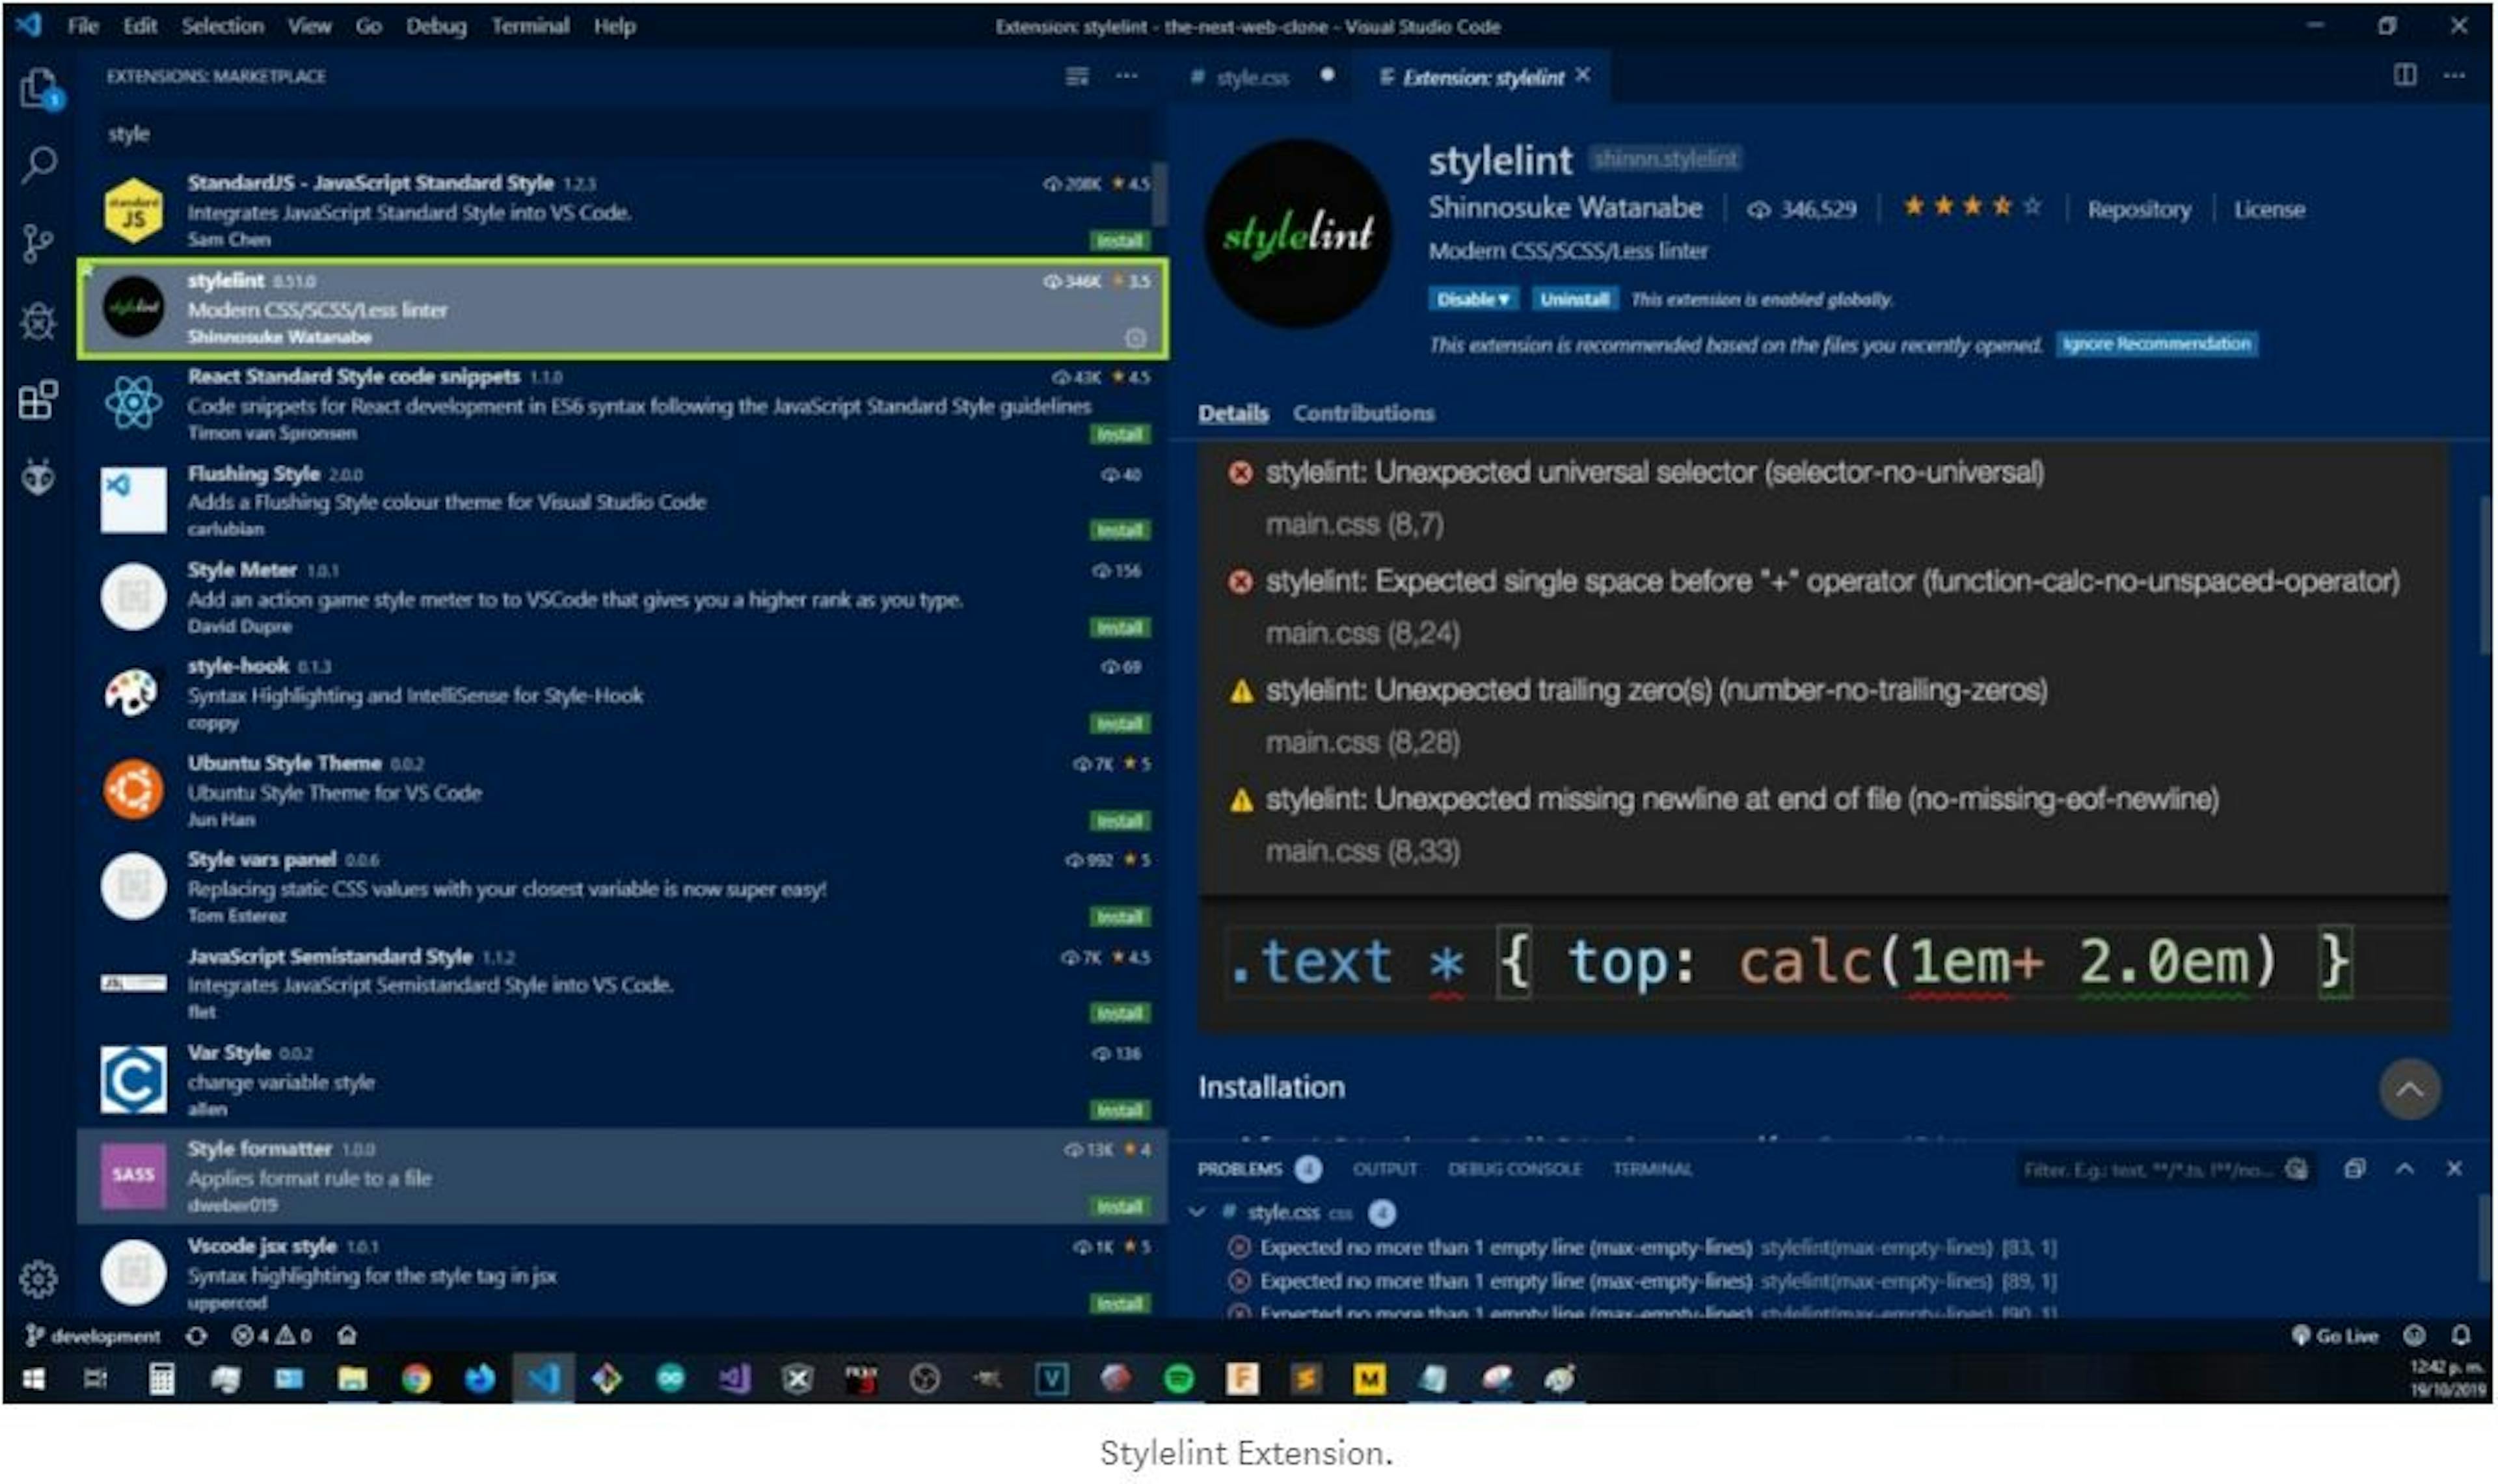
Task: Click the stylelint logo in extension details
Action: [x=1298, y=234]
